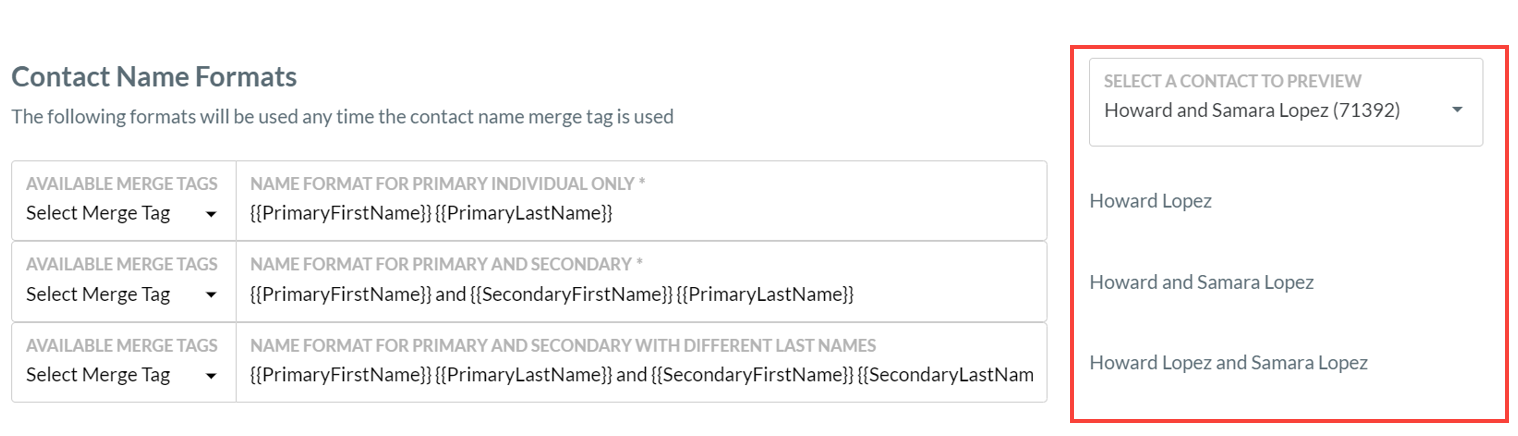The image size is (1518, 436).
Task: Click the first row's Available Merge Tags label
Action: [121, 184]
